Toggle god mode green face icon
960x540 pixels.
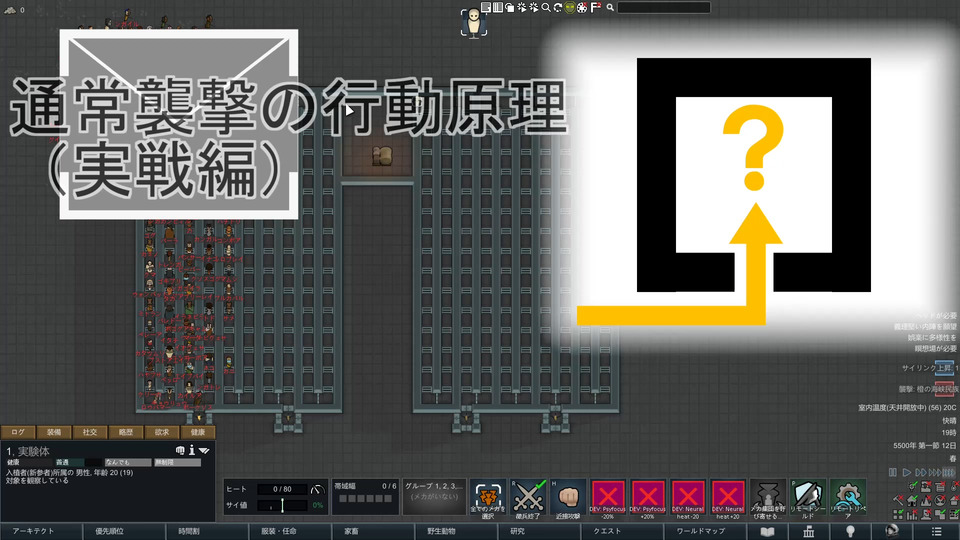(x=570, y=7)
